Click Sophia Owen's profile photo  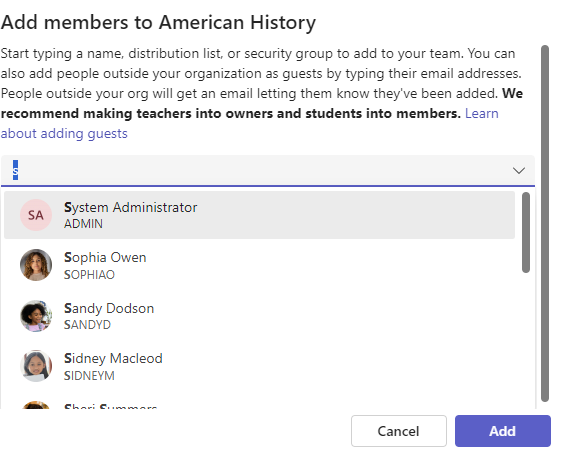tap(36, 265)
